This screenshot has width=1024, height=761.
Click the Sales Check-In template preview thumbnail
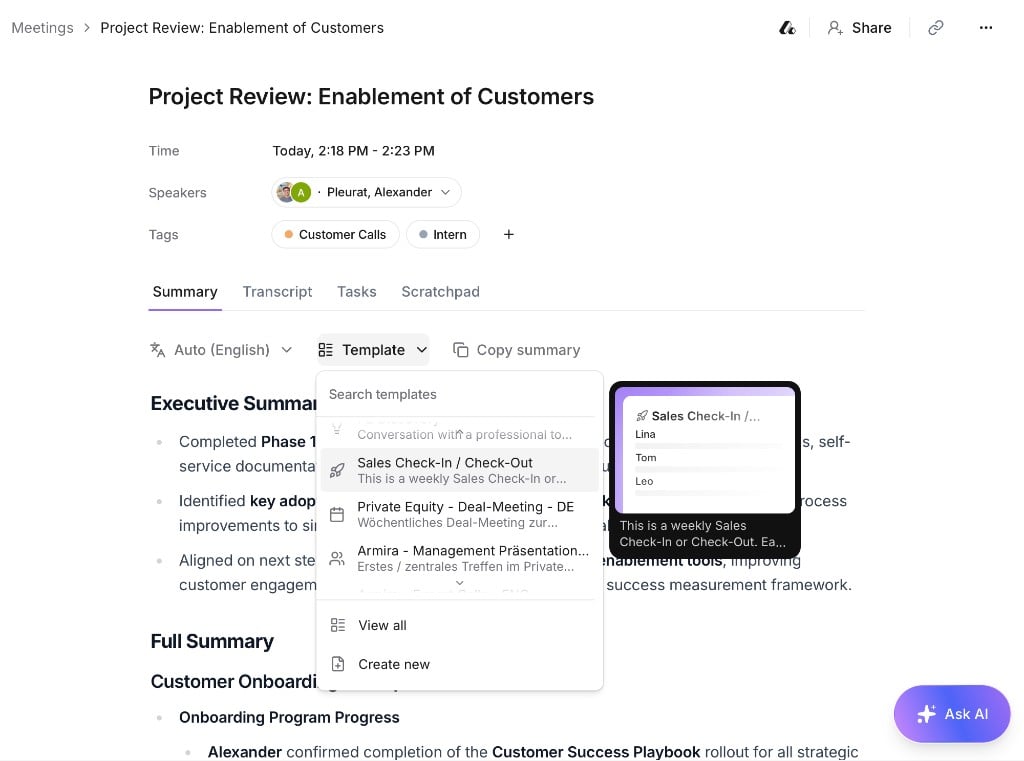coord(705,449)
